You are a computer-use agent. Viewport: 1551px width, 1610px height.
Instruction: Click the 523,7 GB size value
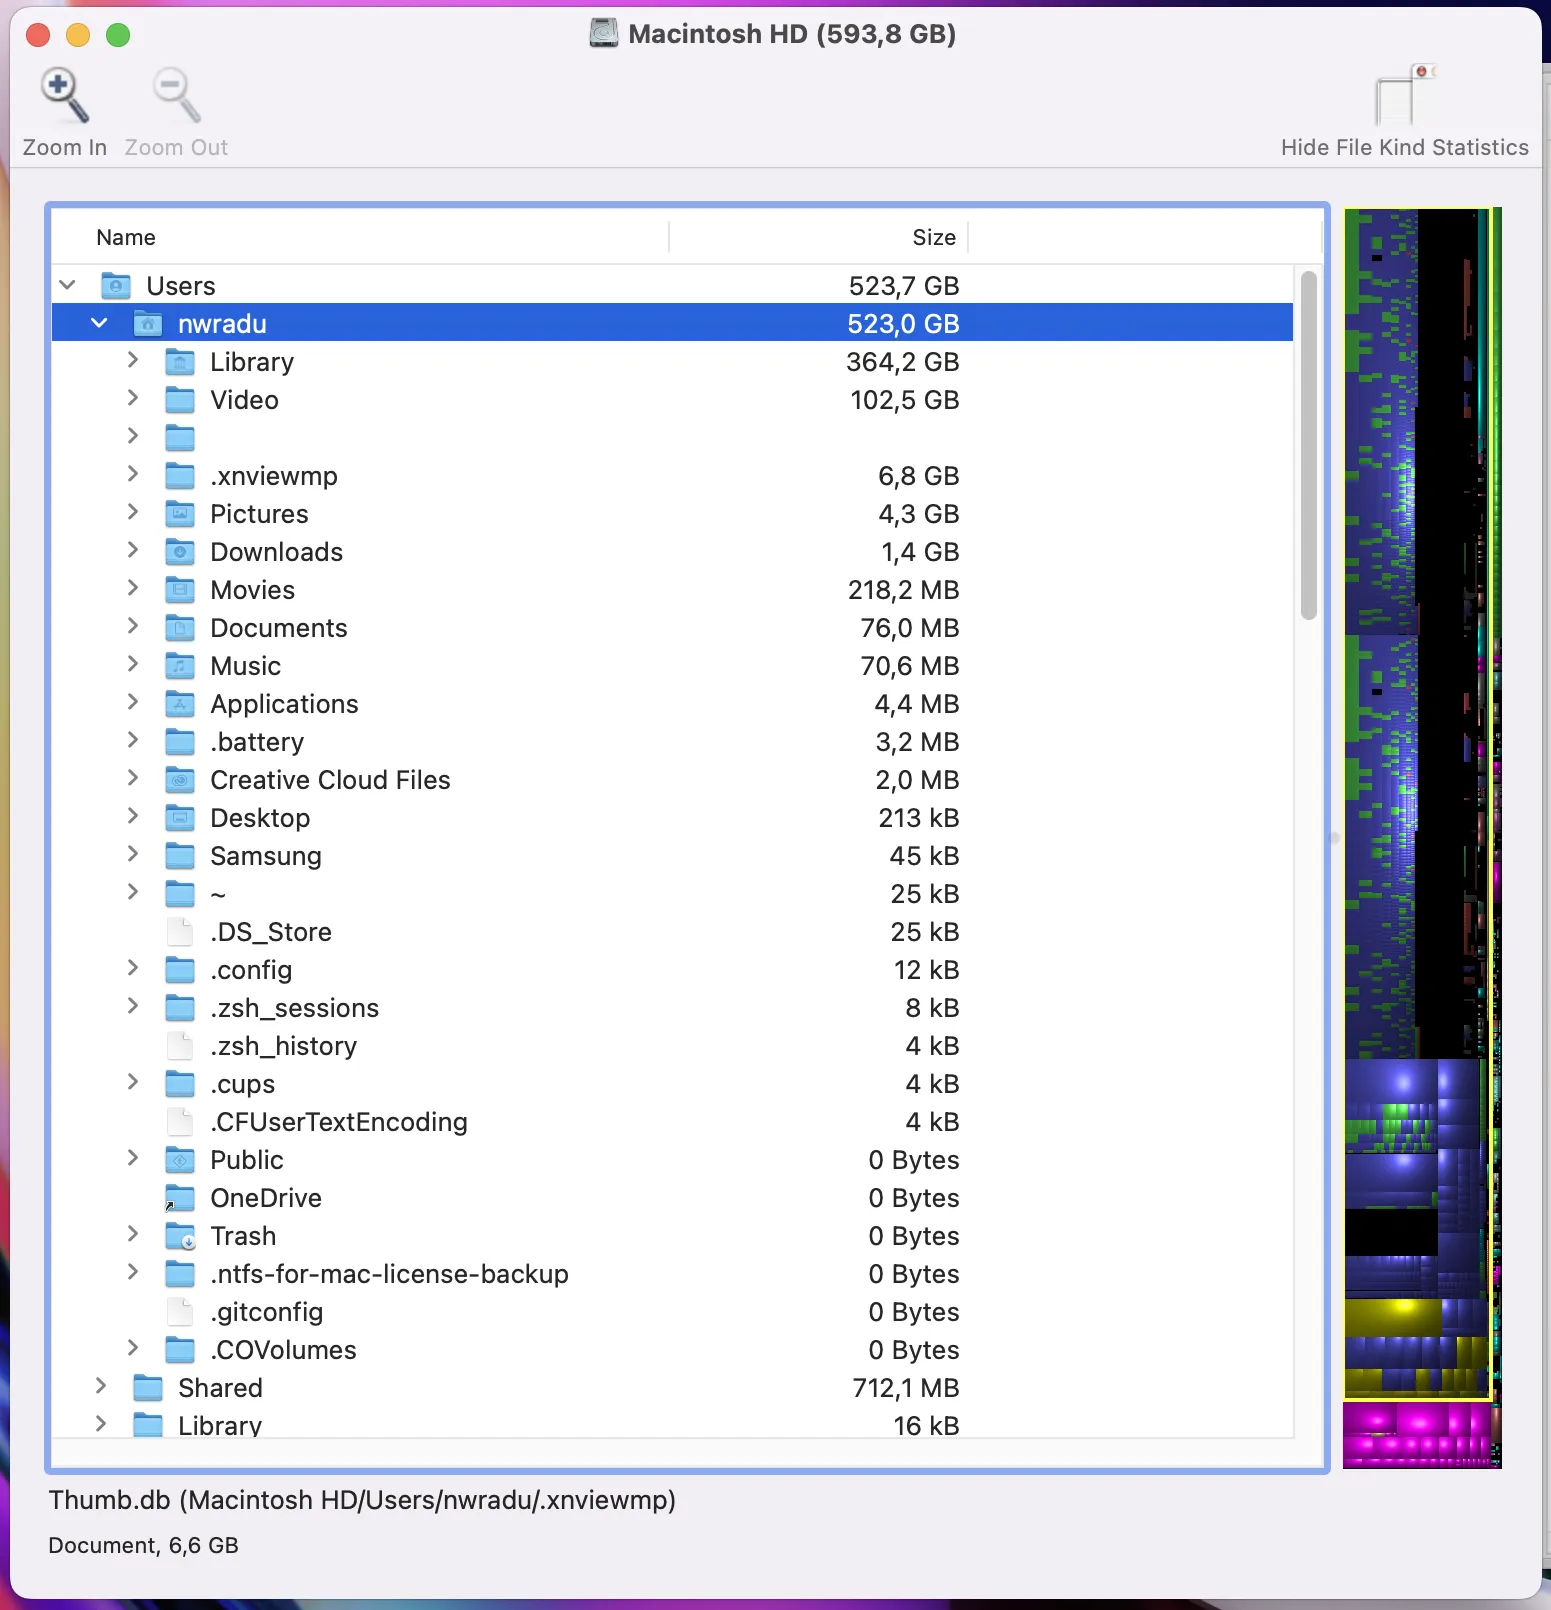click(x=904, y=286)
